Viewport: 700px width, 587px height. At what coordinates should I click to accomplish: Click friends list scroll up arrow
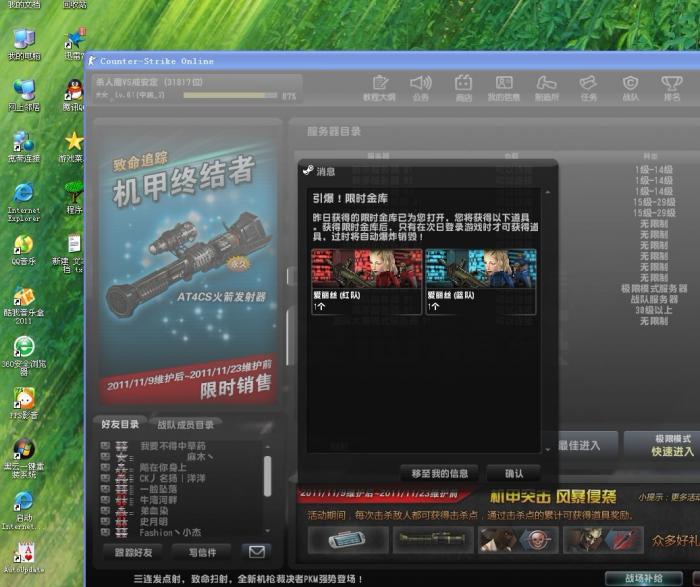click(x=267, y=446)
